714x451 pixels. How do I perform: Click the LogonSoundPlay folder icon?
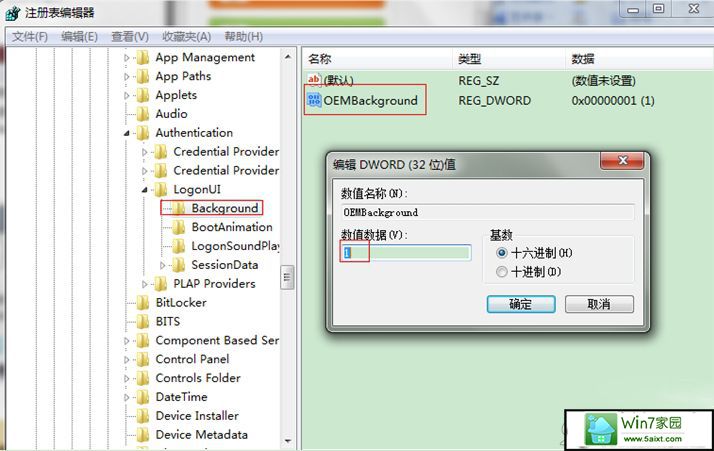178,246
